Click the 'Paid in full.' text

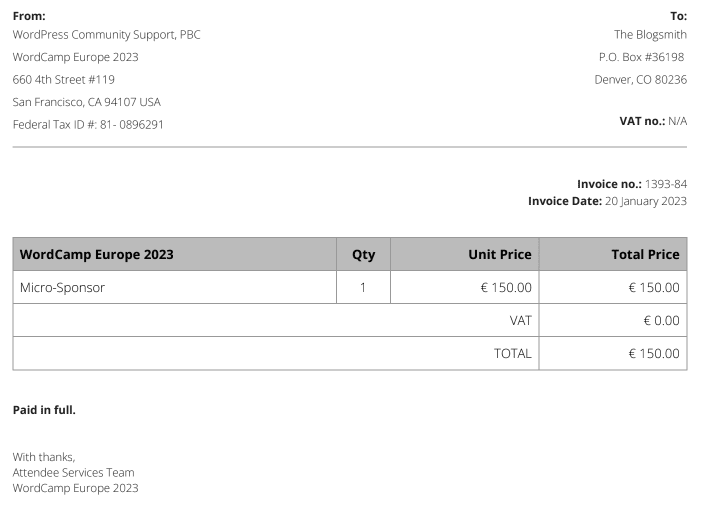pos(44,410)
